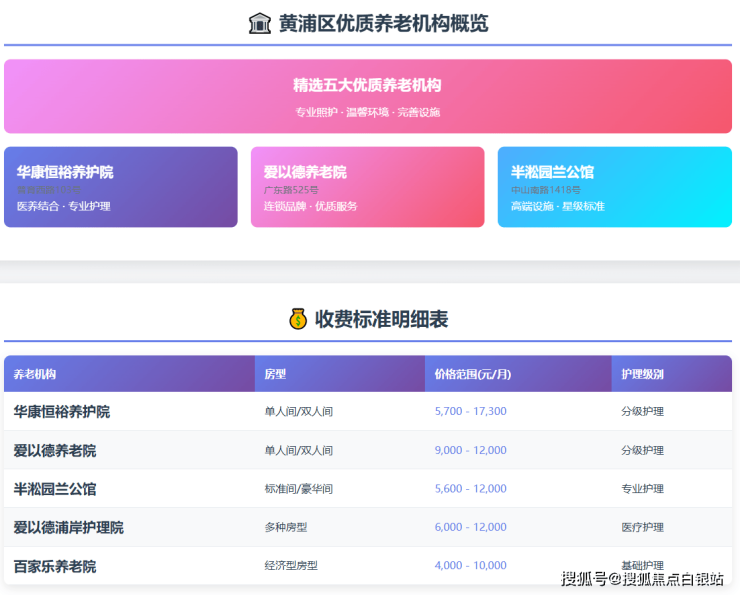
Task: Click the 中山南路1418号 address text
Action: (545, 189)
